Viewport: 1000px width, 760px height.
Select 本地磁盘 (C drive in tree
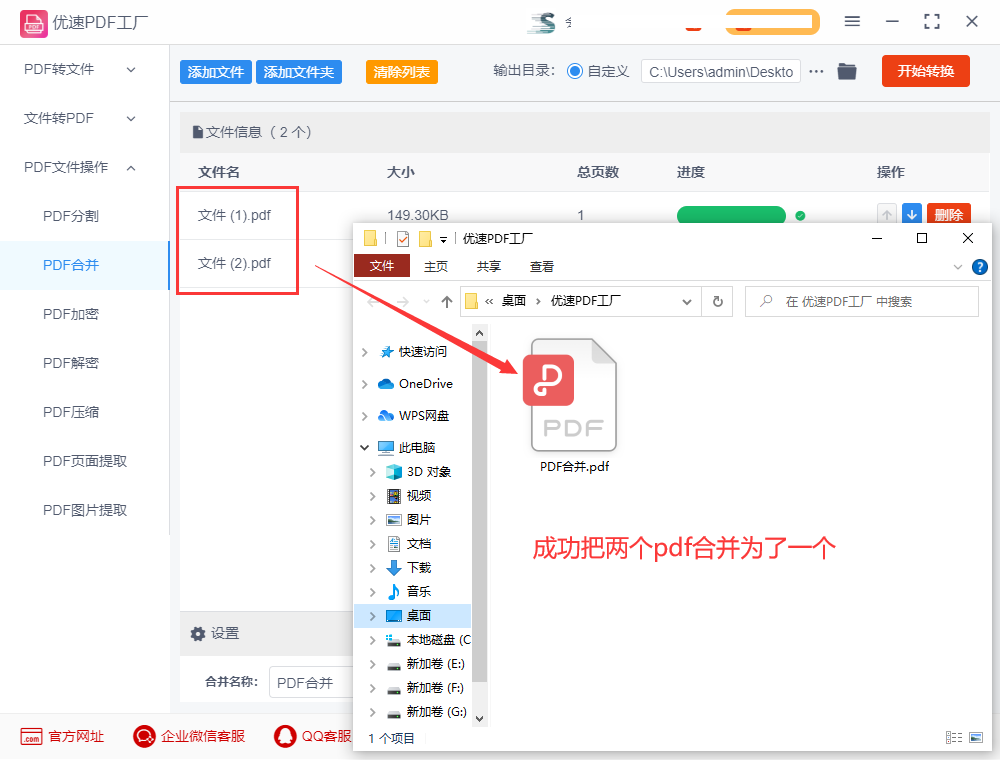pos(429,640)
